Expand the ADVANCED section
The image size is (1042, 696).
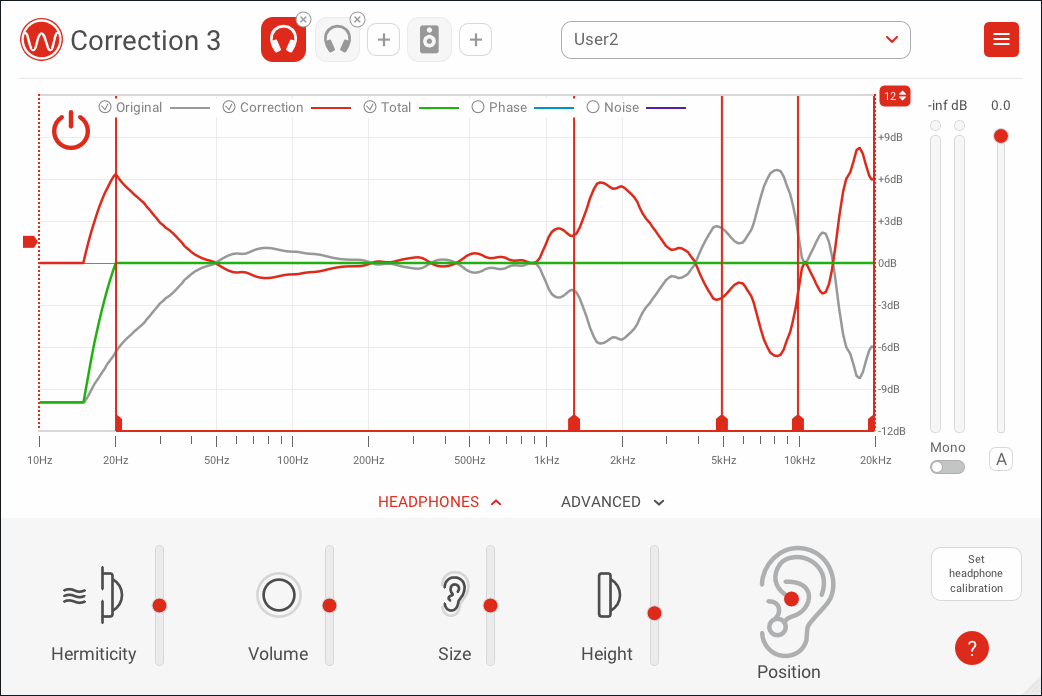tap(612, 502)
